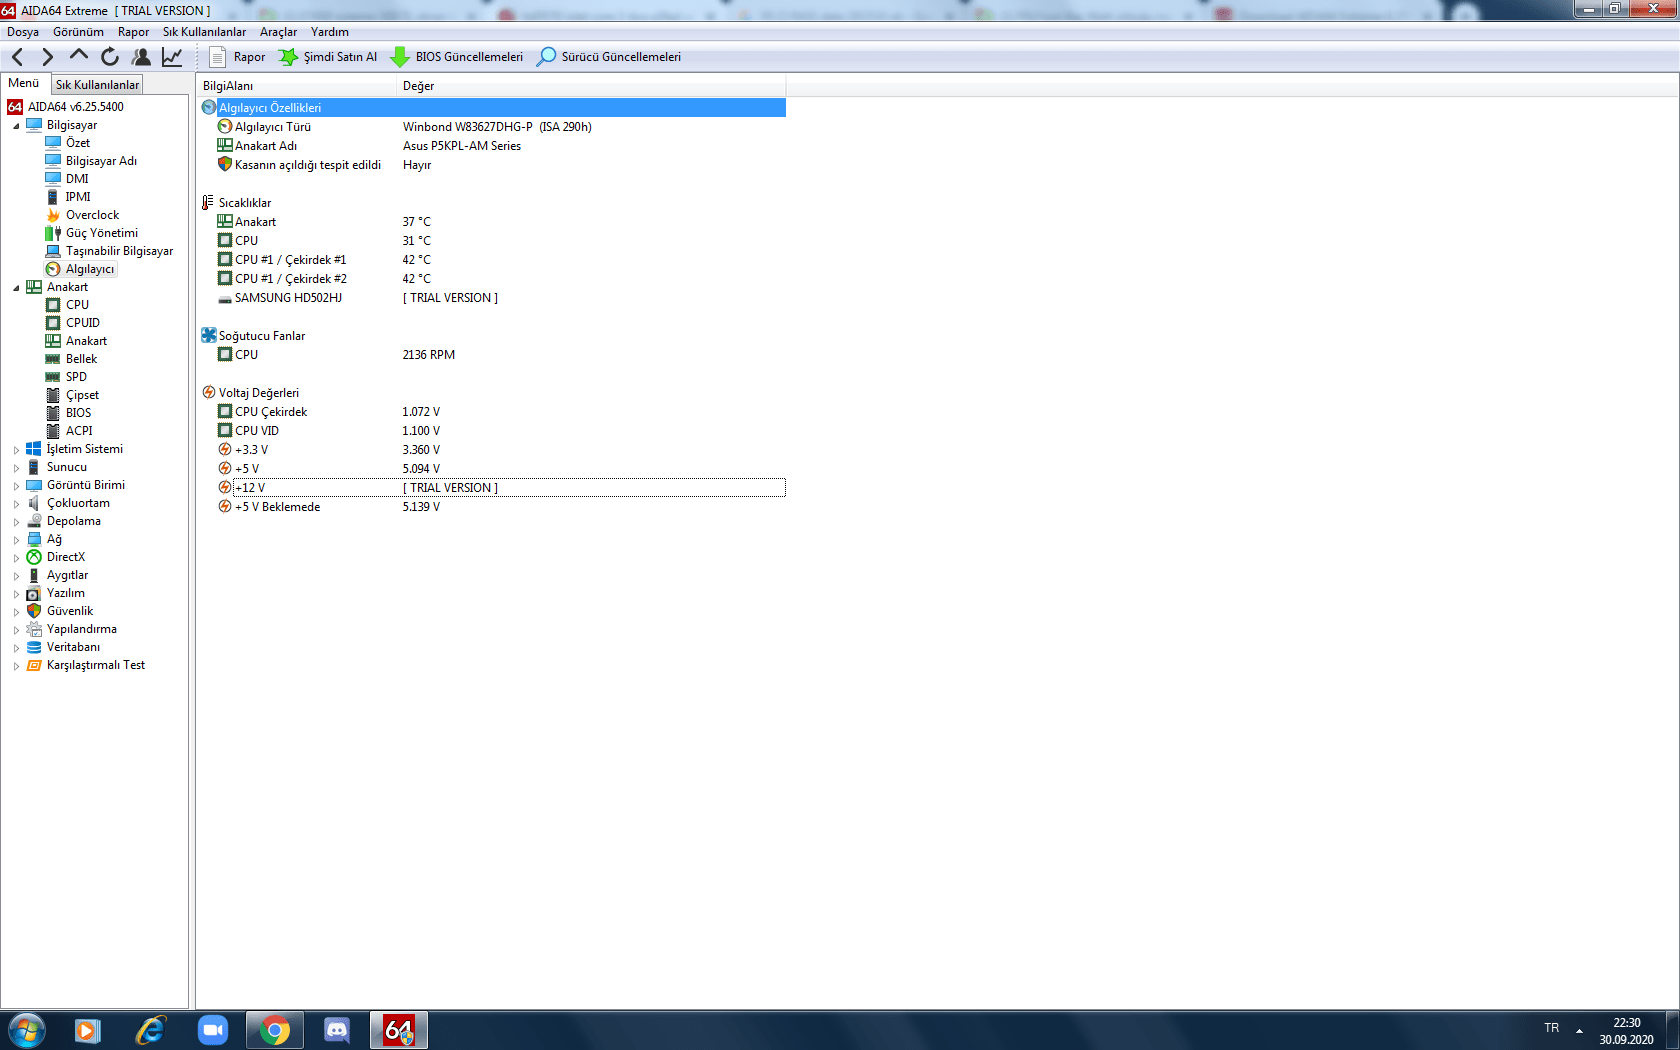Open the Sık Kullanılanlar menu

204,32
